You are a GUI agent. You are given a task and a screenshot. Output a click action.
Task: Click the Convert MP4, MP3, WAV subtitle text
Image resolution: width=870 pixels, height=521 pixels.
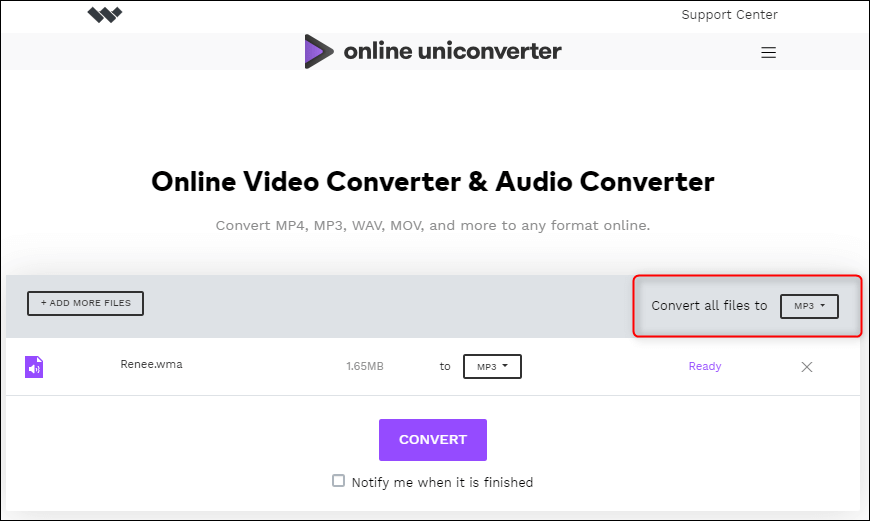pos(433,226)
